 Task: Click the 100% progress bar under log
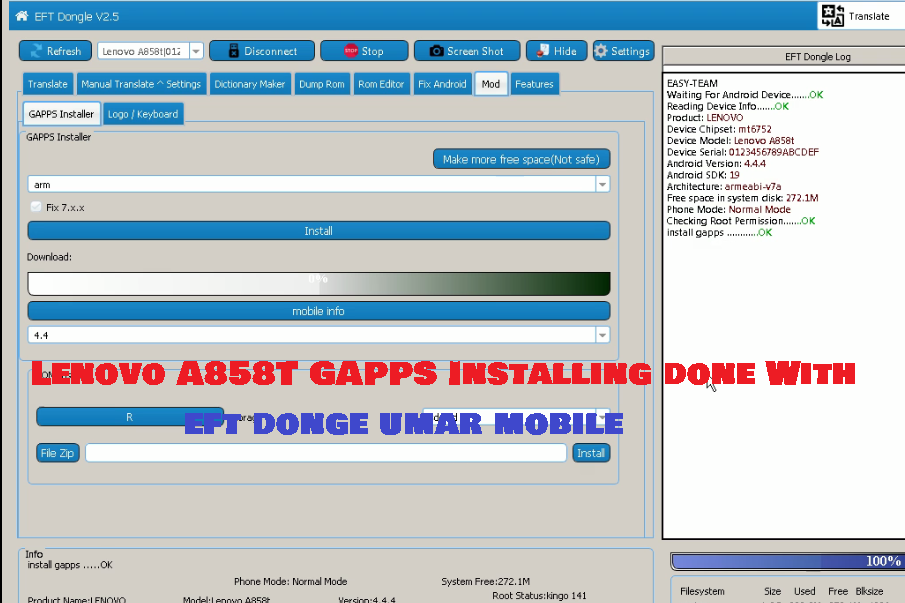point(787,561)
